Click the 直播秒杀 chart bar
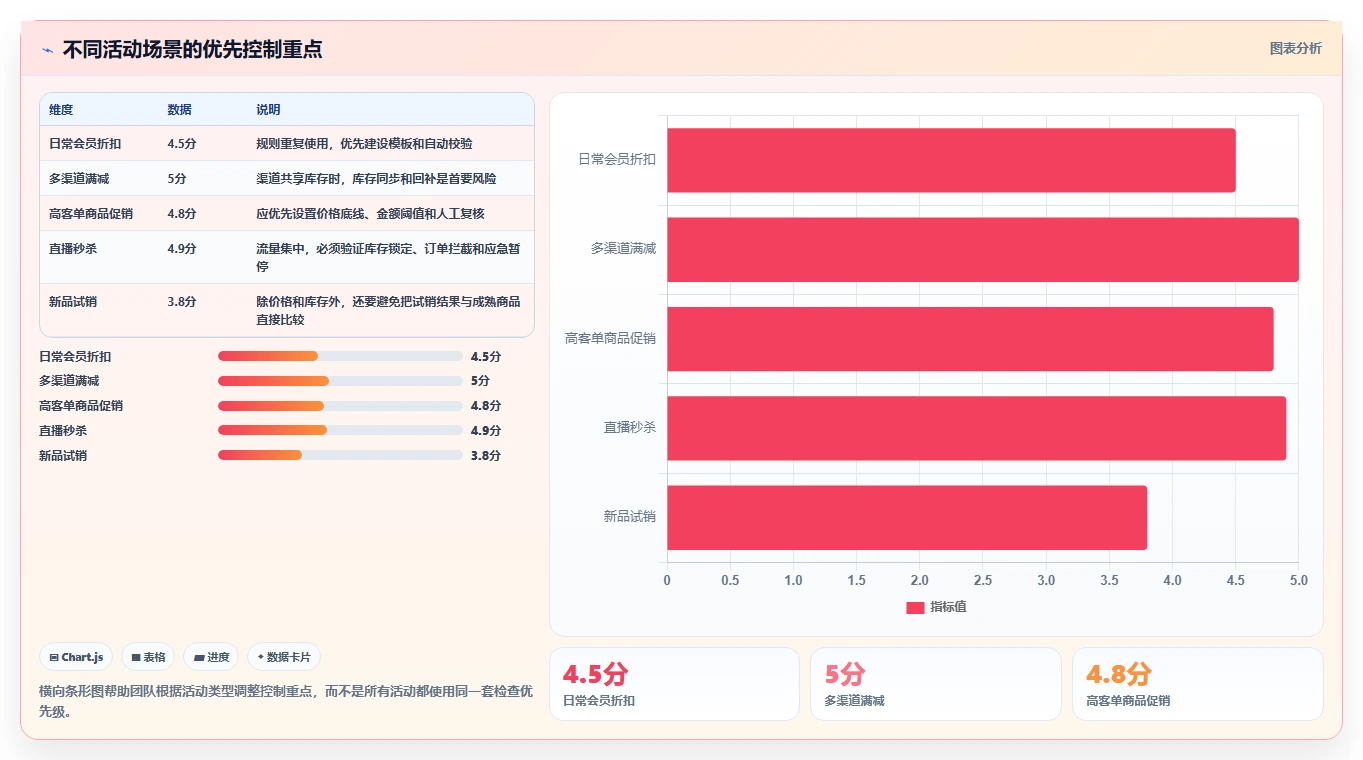 coord(976,428)
